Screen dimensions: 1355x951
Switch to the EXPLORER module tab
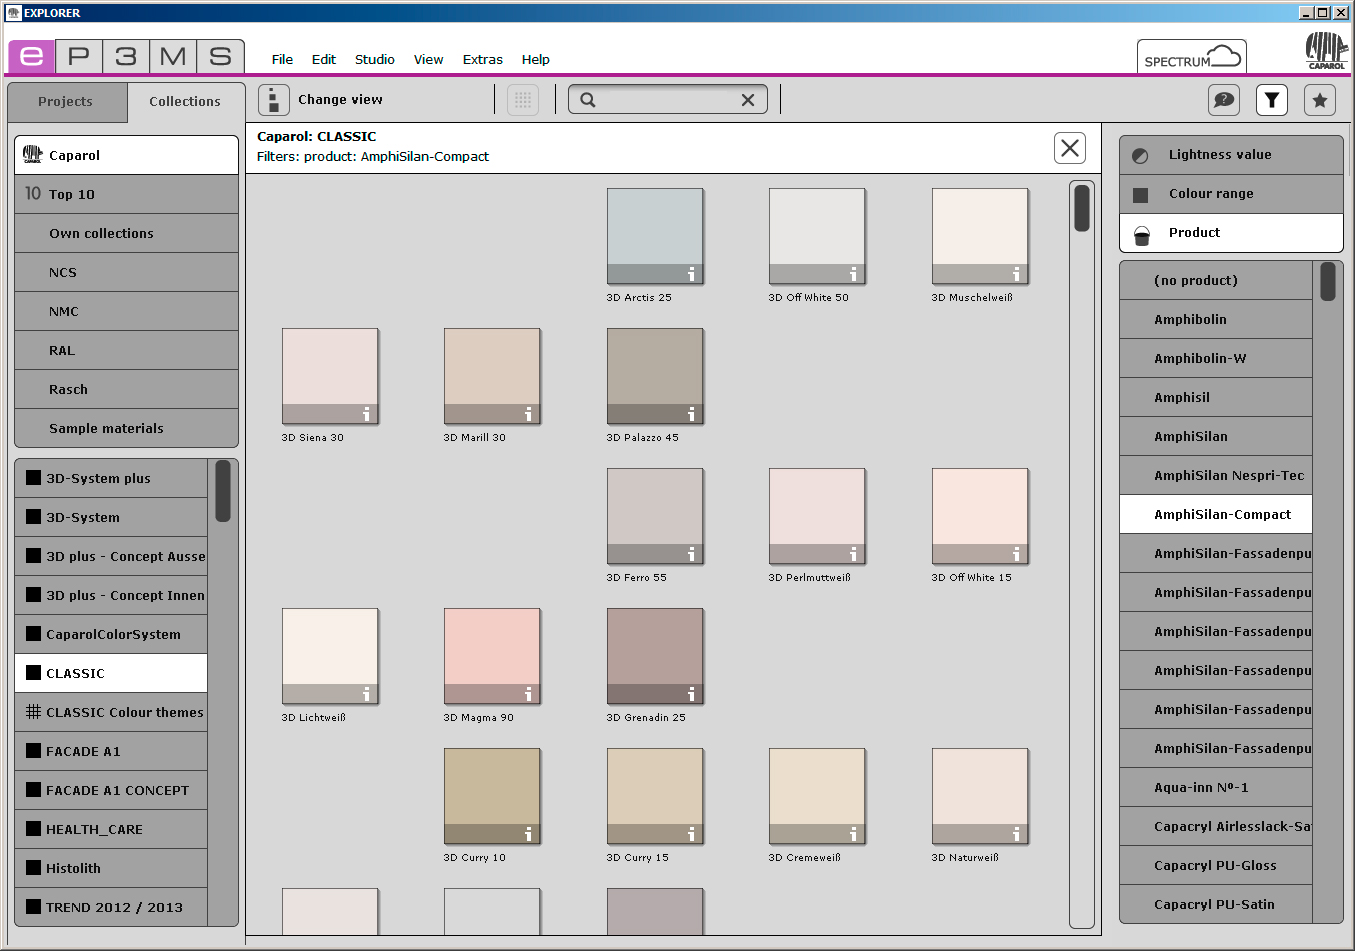pyautogui.click(x=32, y=56)
